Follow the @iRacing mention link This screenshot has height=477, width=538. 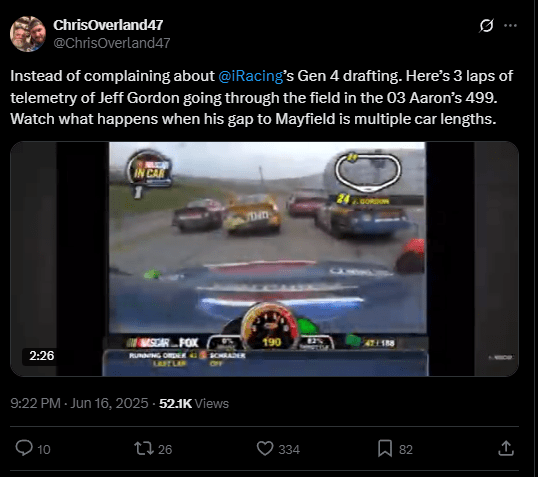click(x=250, y=76)
